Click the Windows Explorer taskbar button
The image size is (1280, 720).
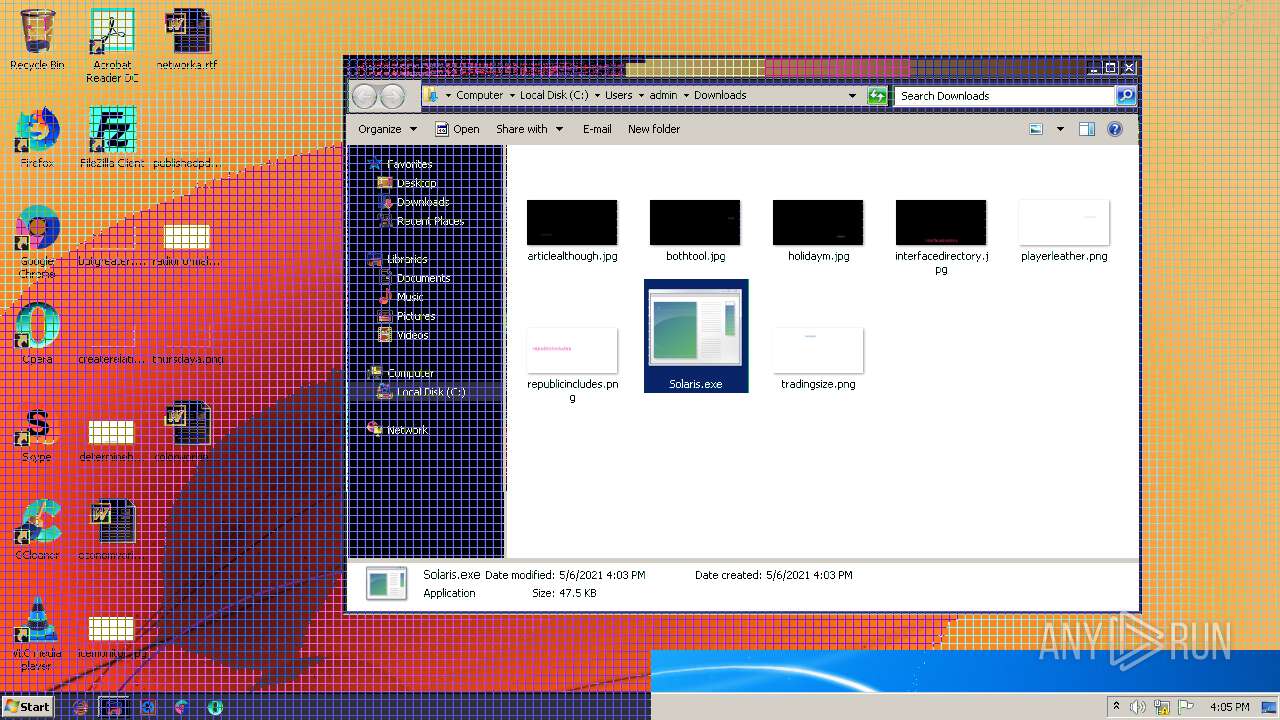(114, 707)
